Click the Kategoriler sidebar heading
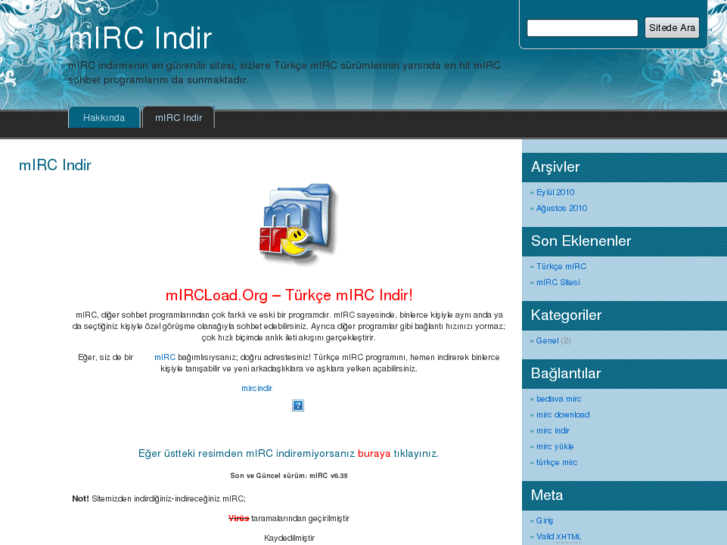The height and width of the screenshot is (545, 727). click(566, 315)
